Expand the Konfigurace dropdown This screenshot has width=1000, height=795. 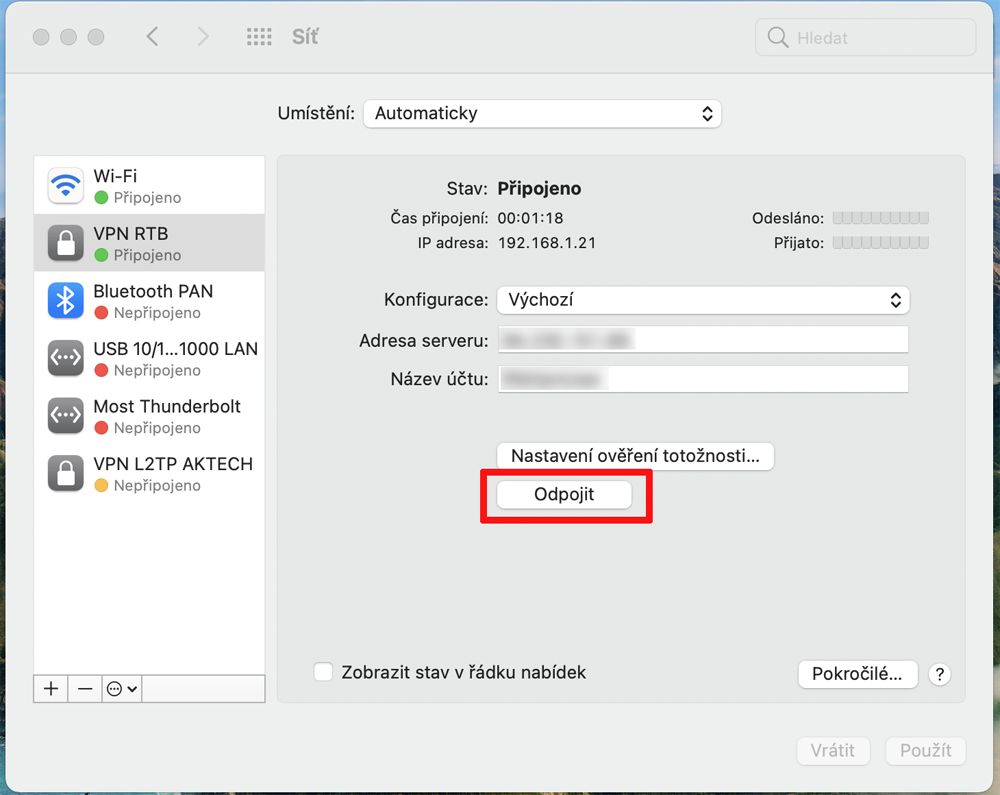point(703,299)
